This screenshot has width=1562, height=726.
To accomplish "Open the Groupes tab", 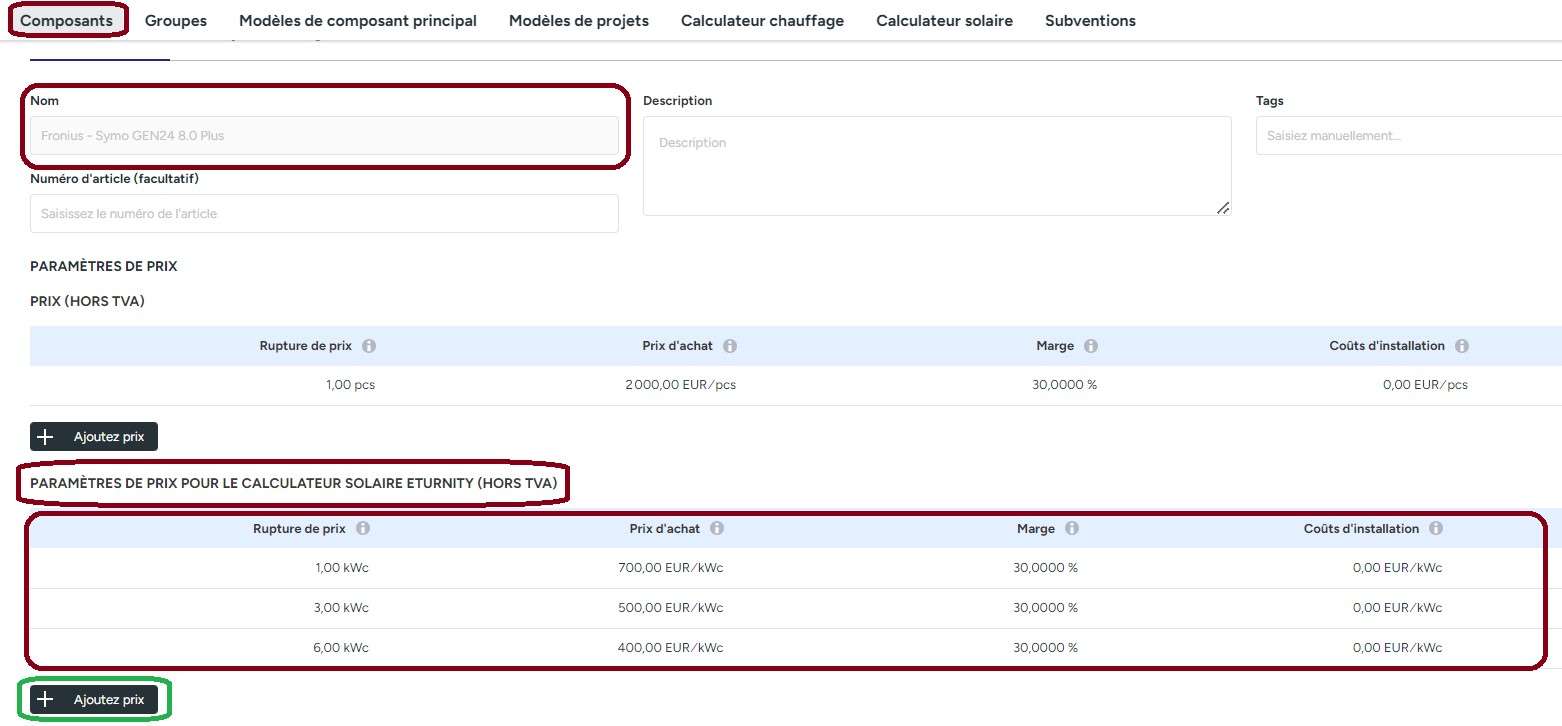I will point(176,20).
